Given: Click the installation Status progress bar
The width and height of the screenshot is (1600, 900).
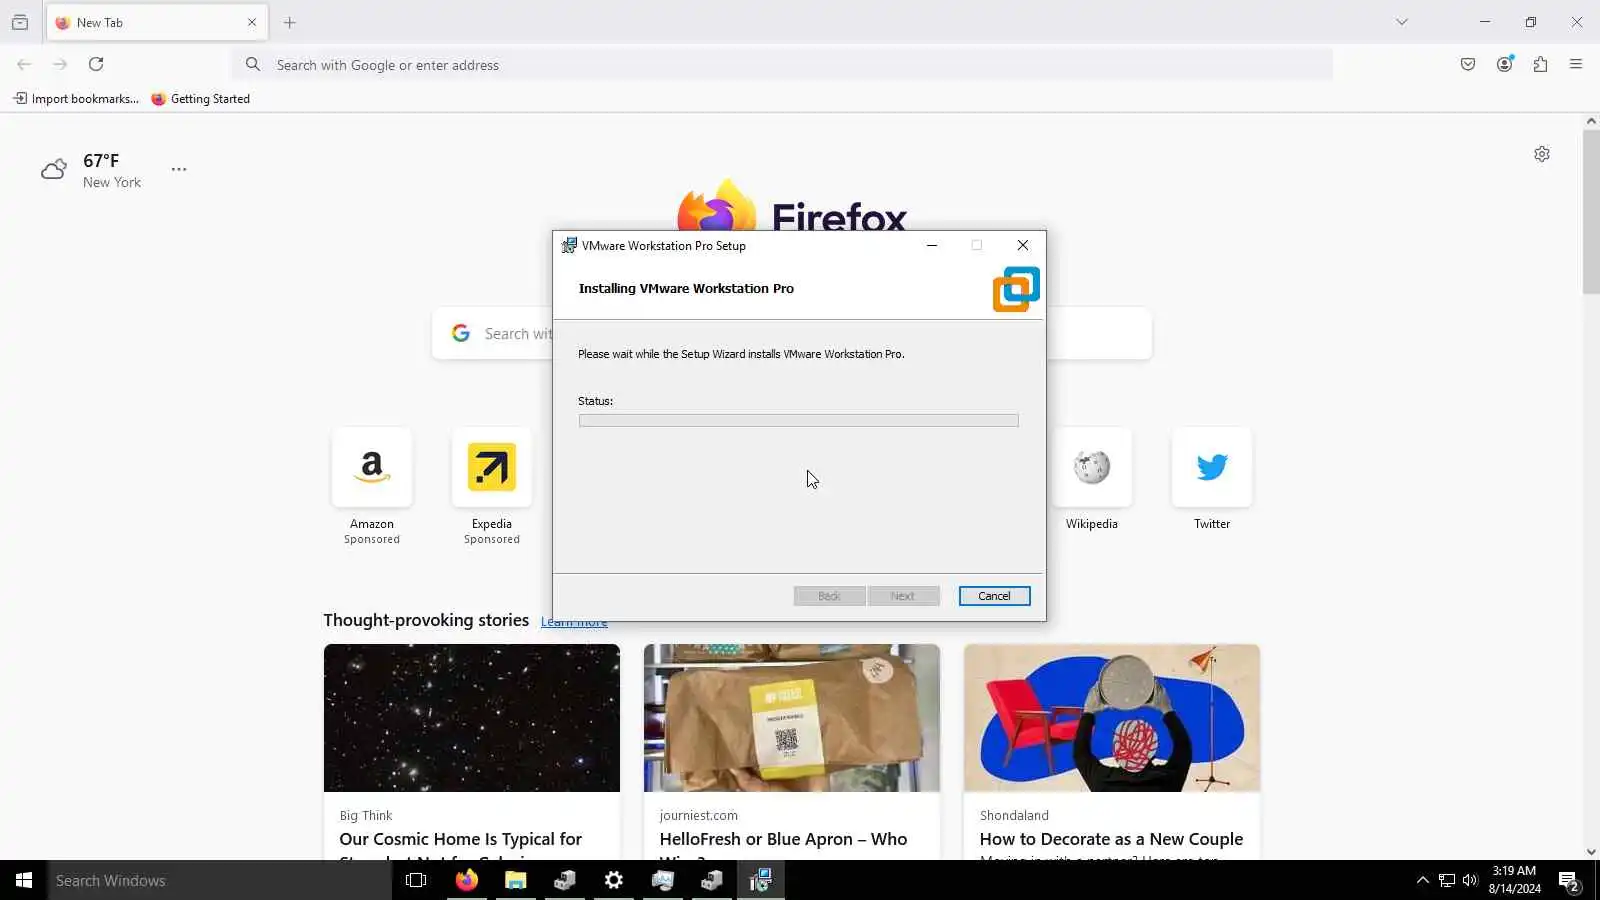Looking at the screenshot, I should [798, 421].
